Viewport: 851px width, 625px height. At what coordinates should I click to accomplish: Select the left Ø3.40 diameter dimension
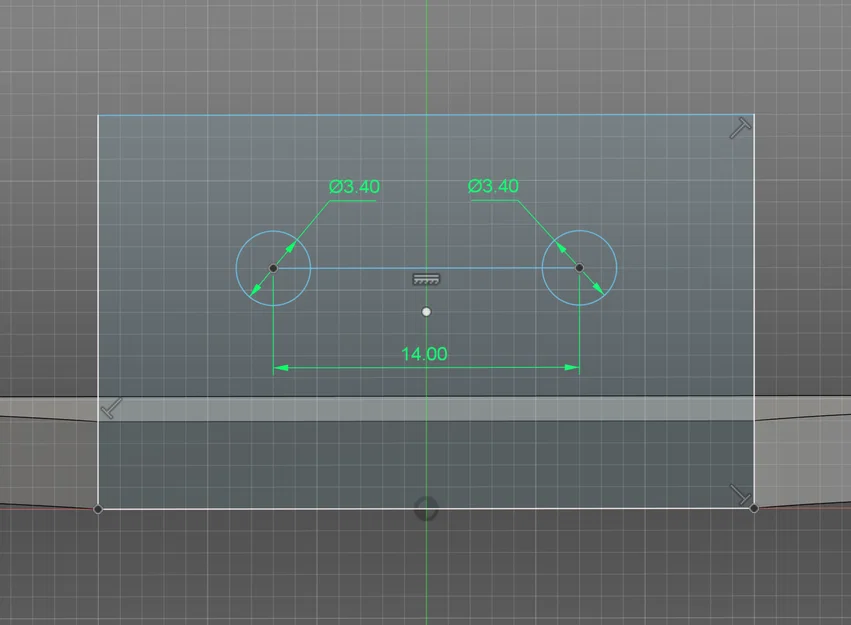(x=354, y=187)
